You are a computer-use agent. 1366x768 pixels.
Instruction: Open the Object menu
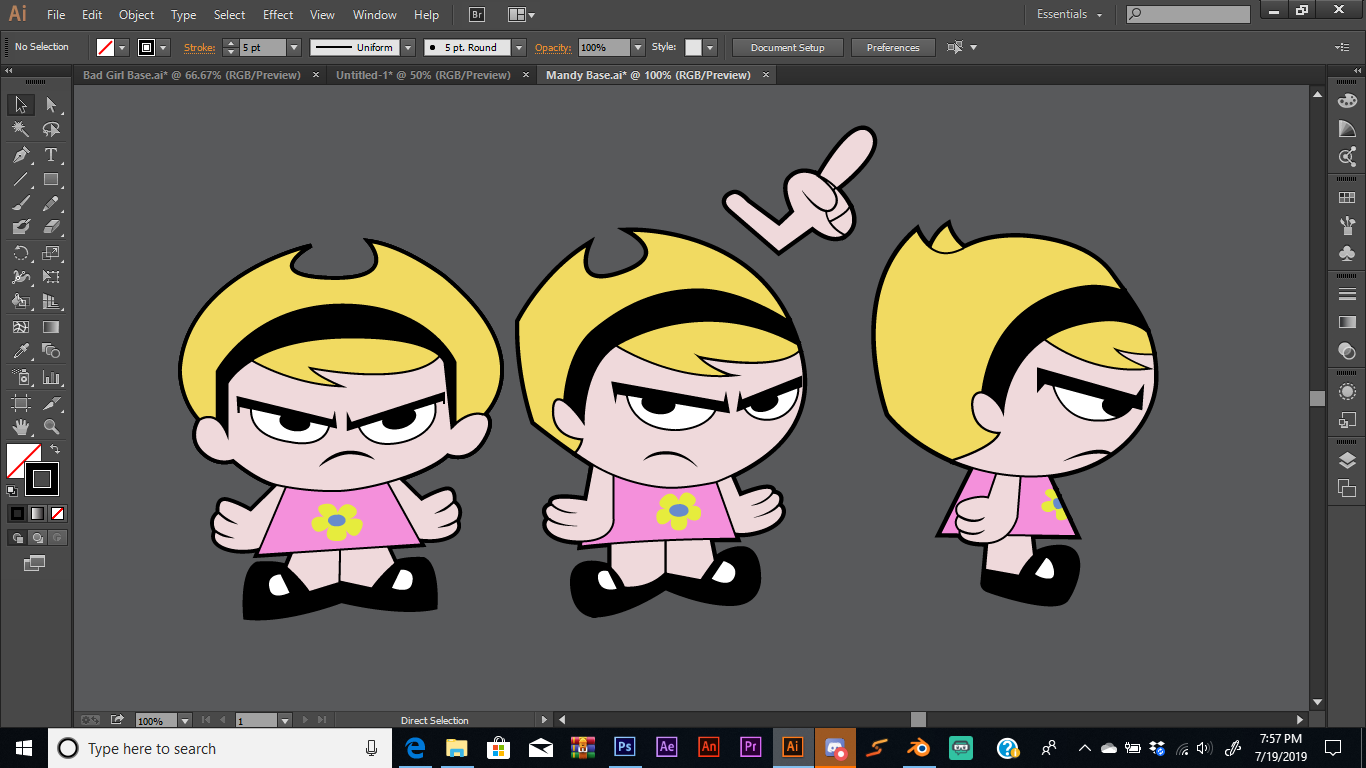pos(136,15)
